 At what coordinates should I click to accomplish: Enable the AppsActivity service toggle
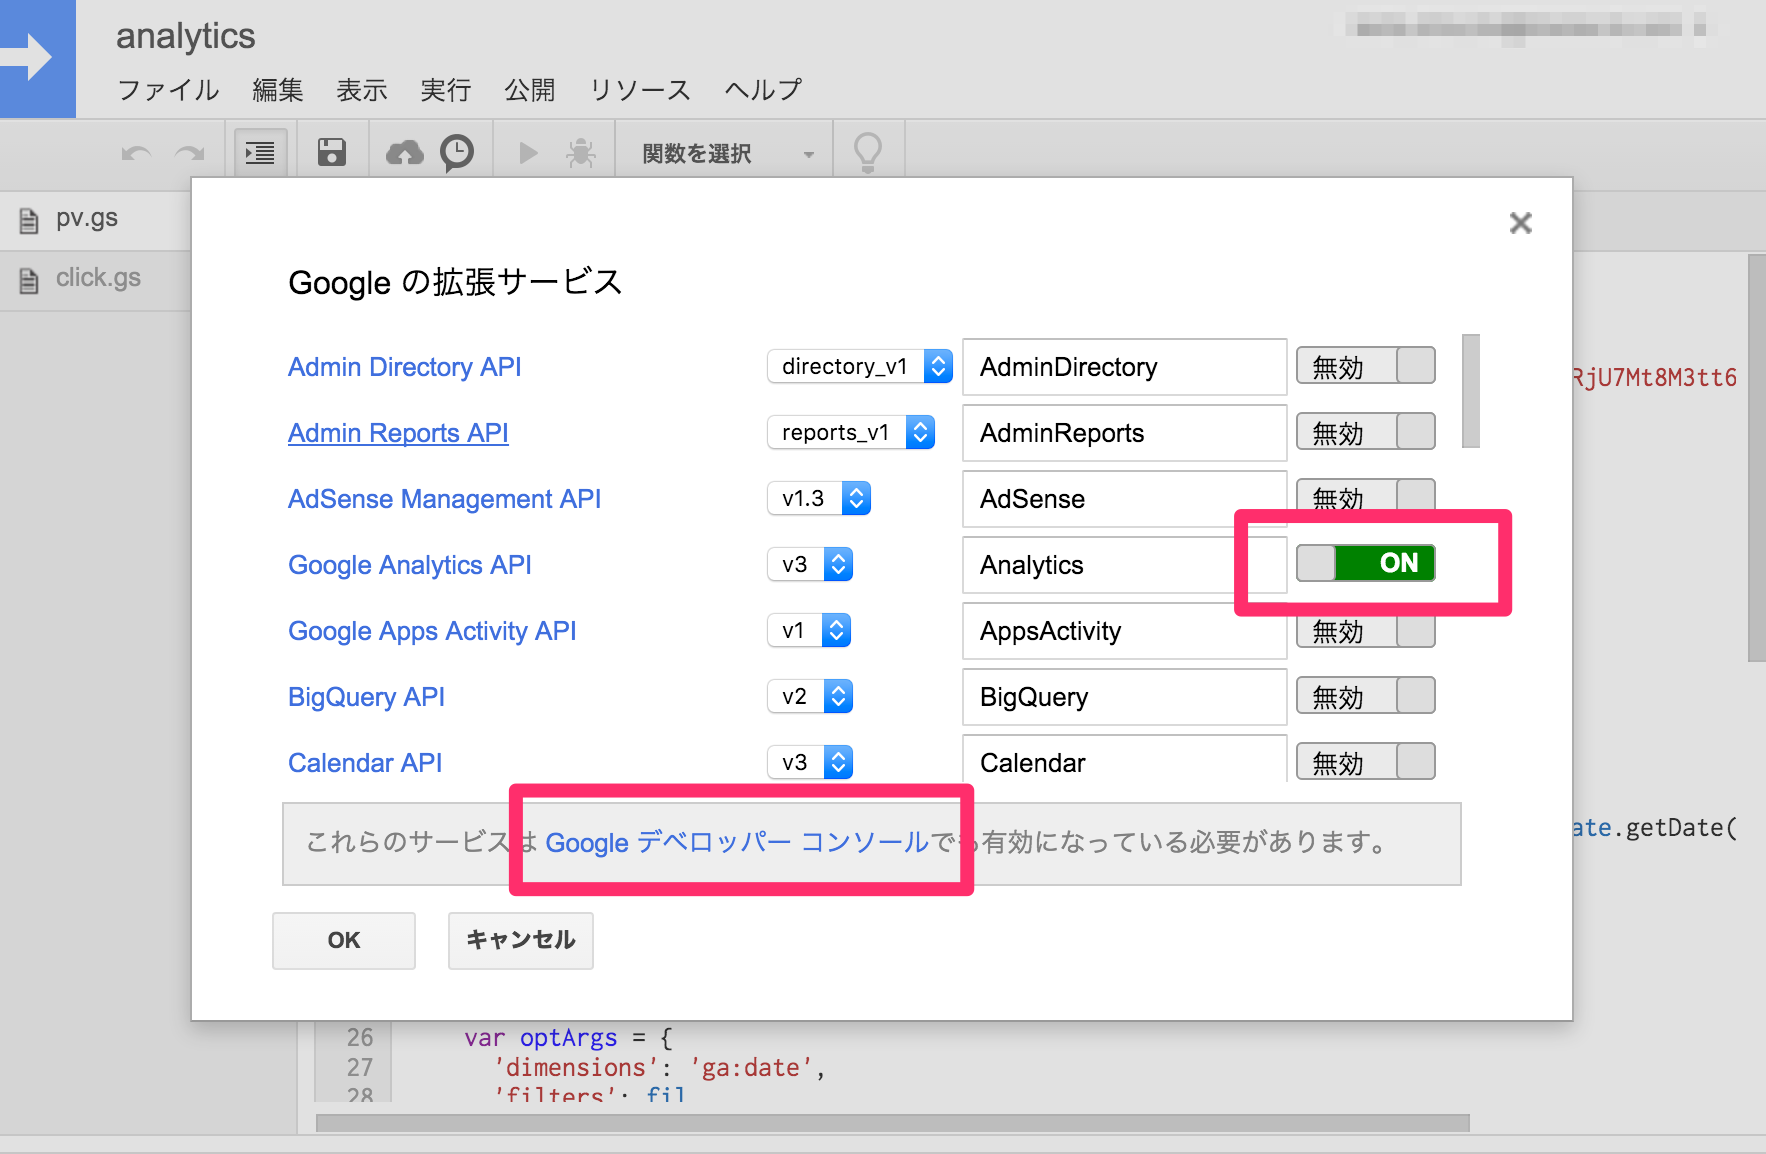(x=1365, y=631)
